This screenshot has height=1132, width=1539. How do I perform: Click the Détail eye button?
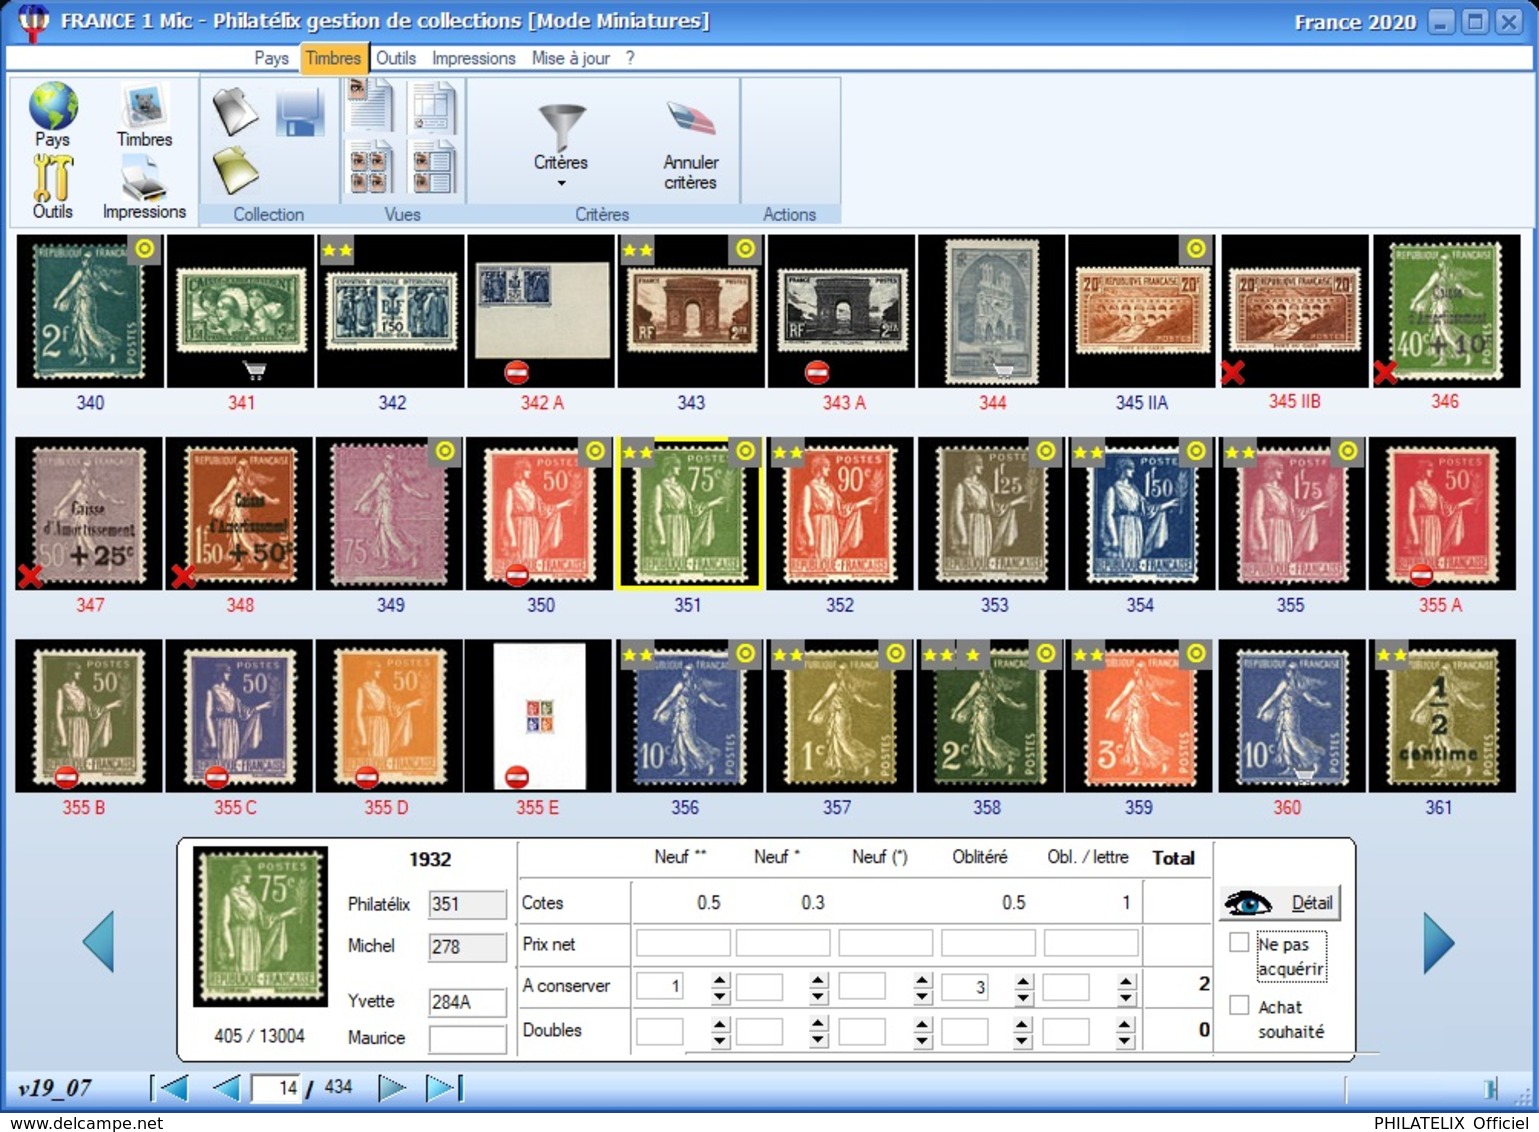[1279, 903]
